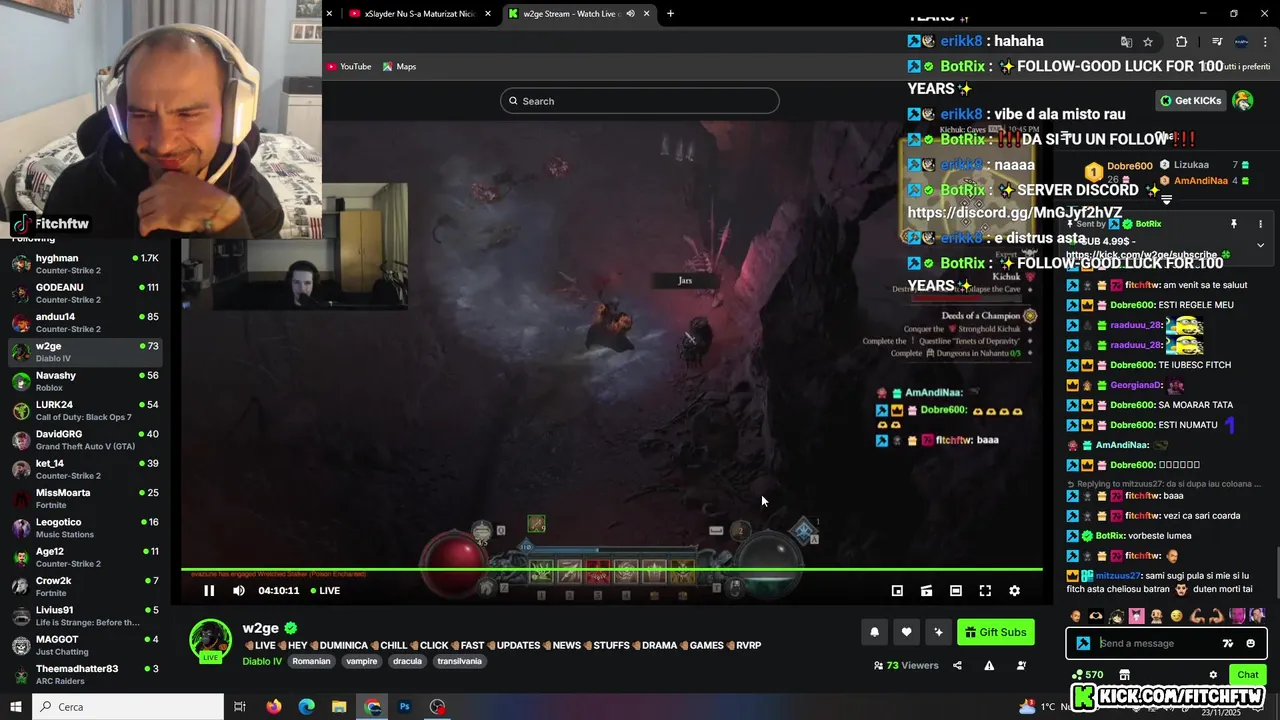This screenshot has width=1280, height=720.
Task: Click the Get KICKs button
Action: (x=1190, y=101)
